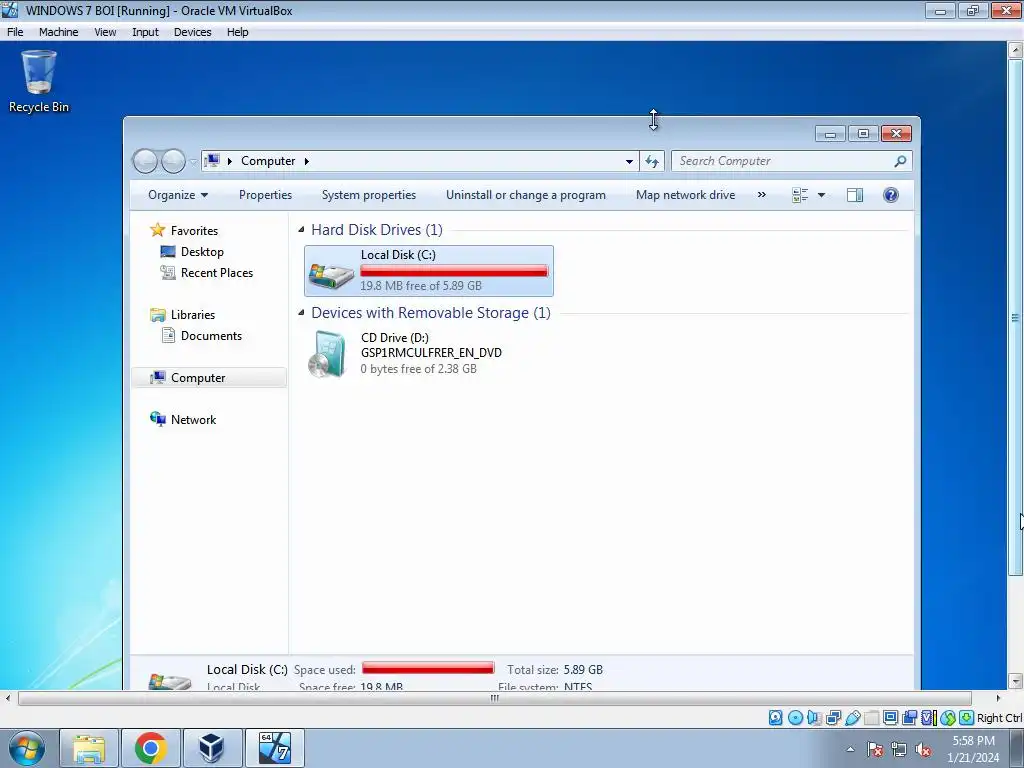Select Libraries in navigation pane
1024x768 pixels.
click(193, 315)
